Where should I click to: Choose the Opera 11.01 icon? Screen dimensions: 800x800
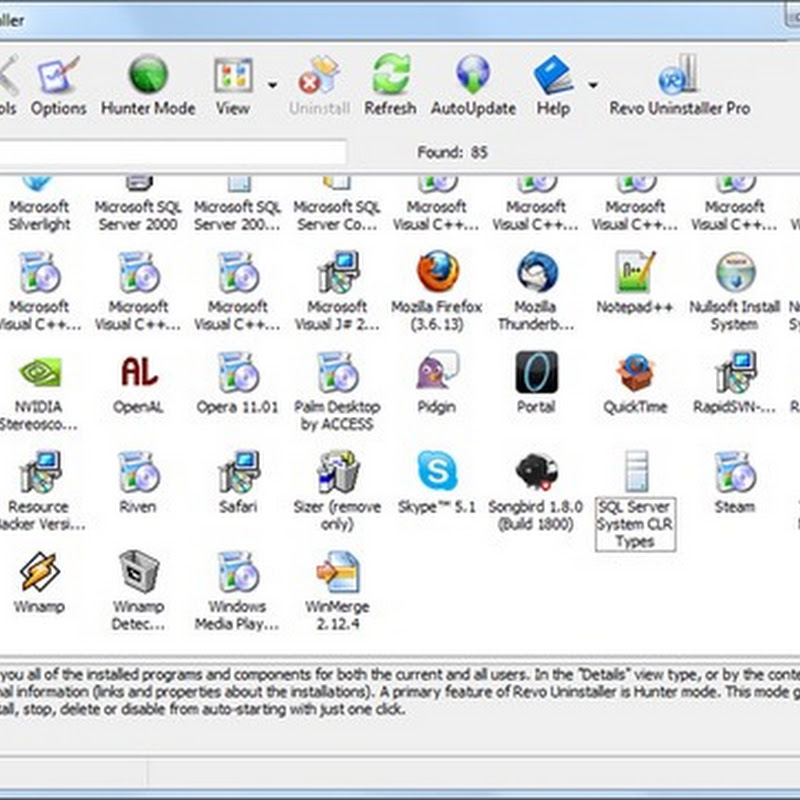point(238,371)
